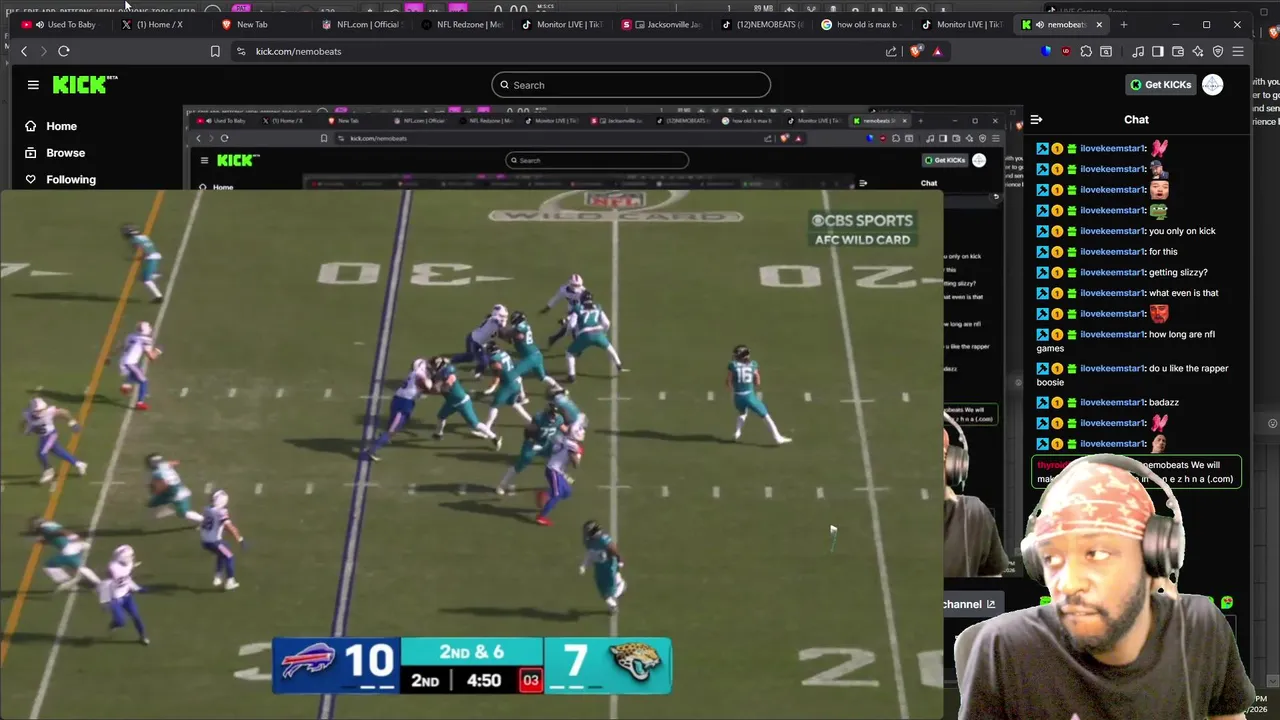Click the pinned green-bordered chat message

tap(1137, 472)
